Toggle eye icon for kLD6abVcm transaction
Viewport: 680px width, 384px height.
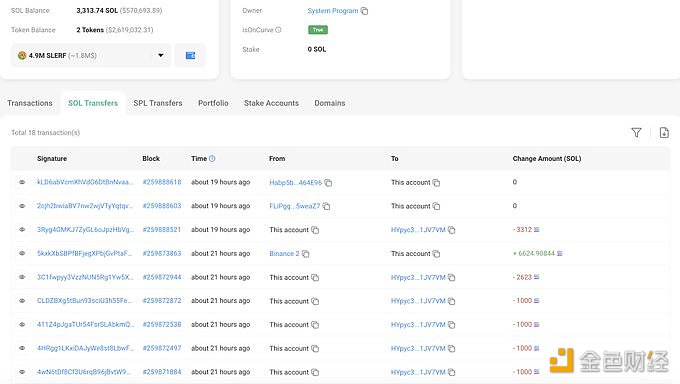[22, 182]
